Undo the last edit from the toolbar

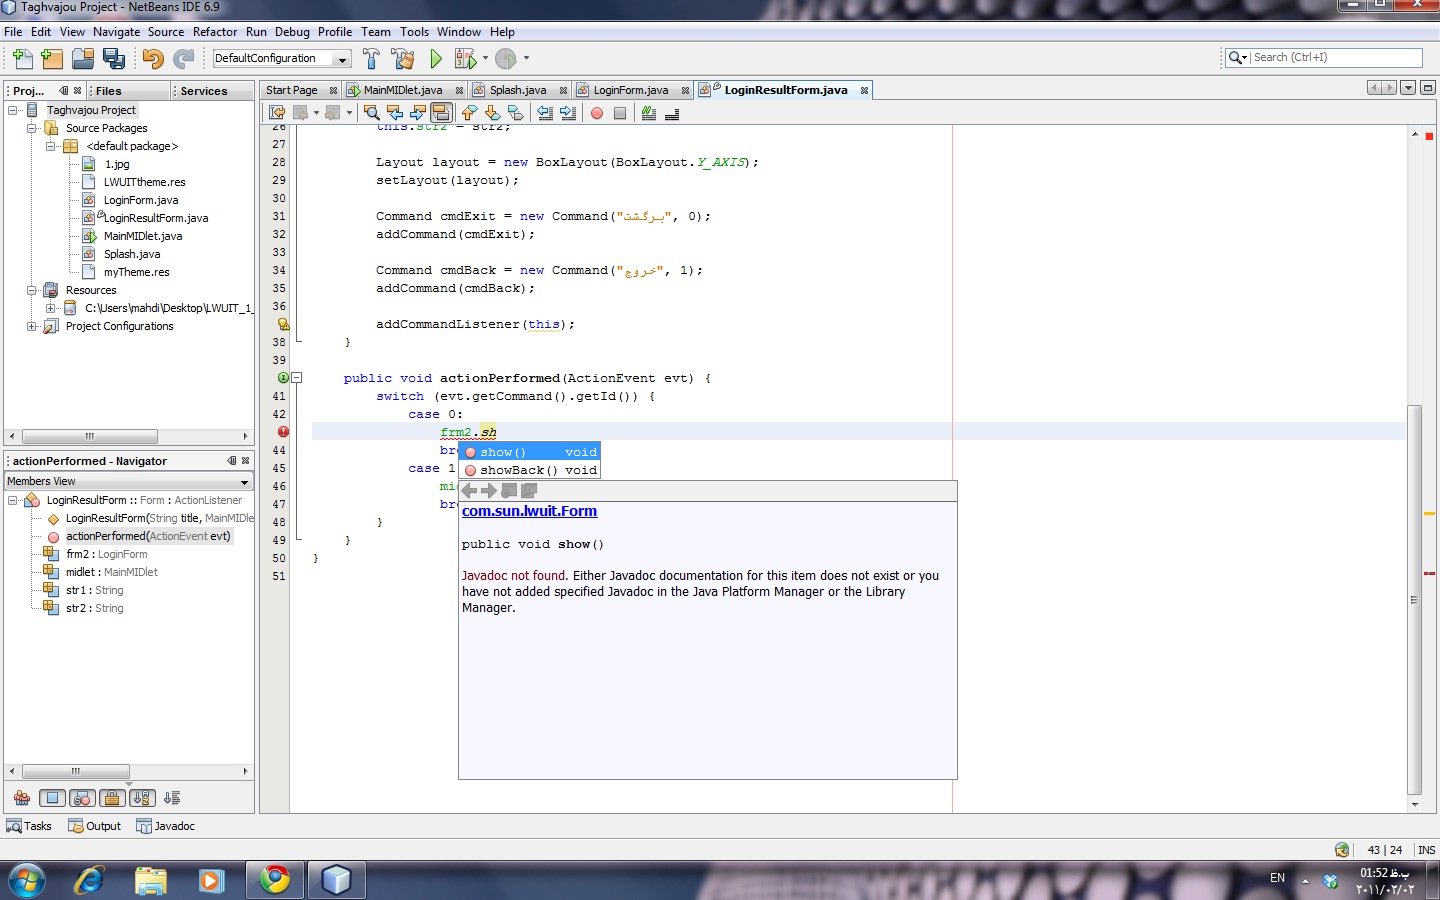pos(153,59)
